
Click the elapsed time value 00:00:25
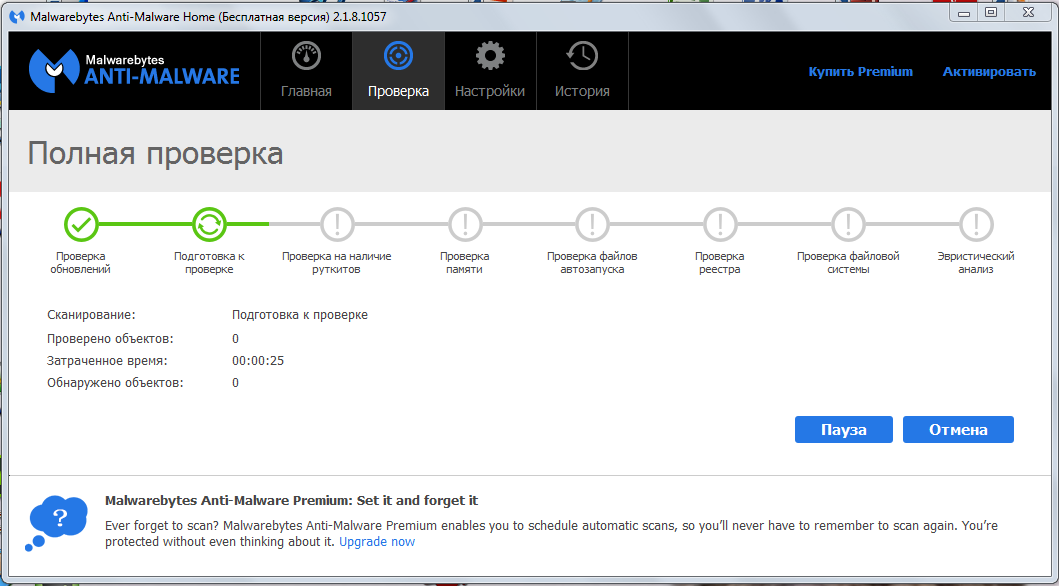258,361
